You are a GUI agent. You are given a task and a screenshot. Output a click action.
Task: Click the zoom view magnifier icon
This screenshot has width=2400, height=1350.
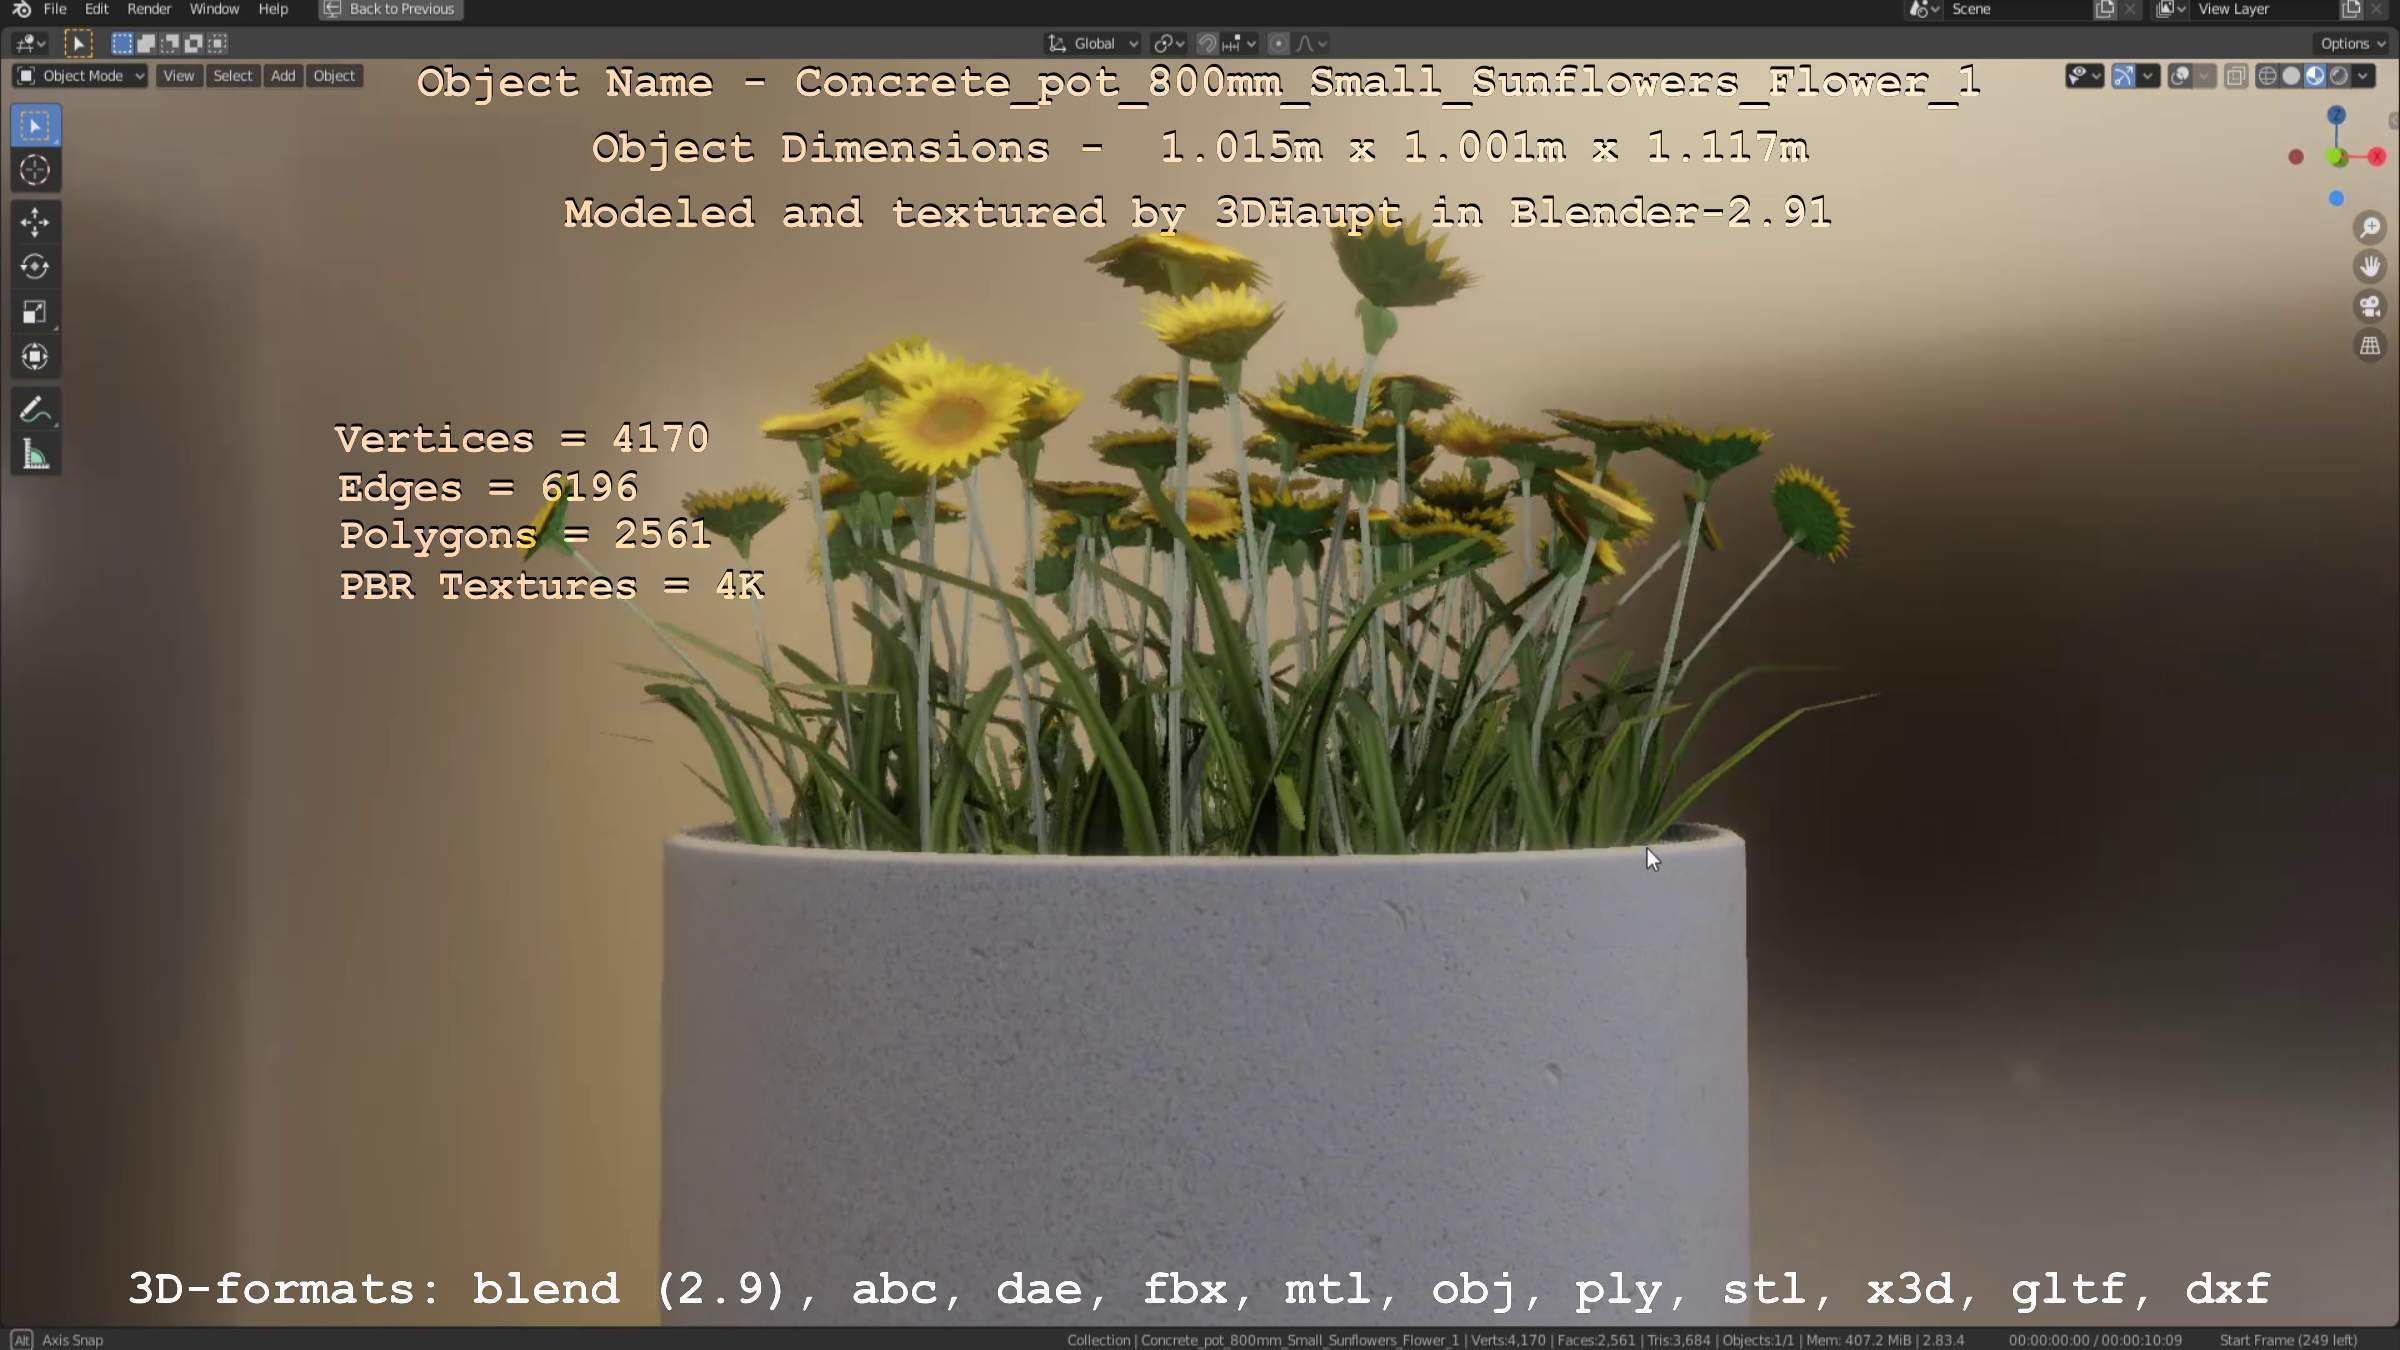2370,228
